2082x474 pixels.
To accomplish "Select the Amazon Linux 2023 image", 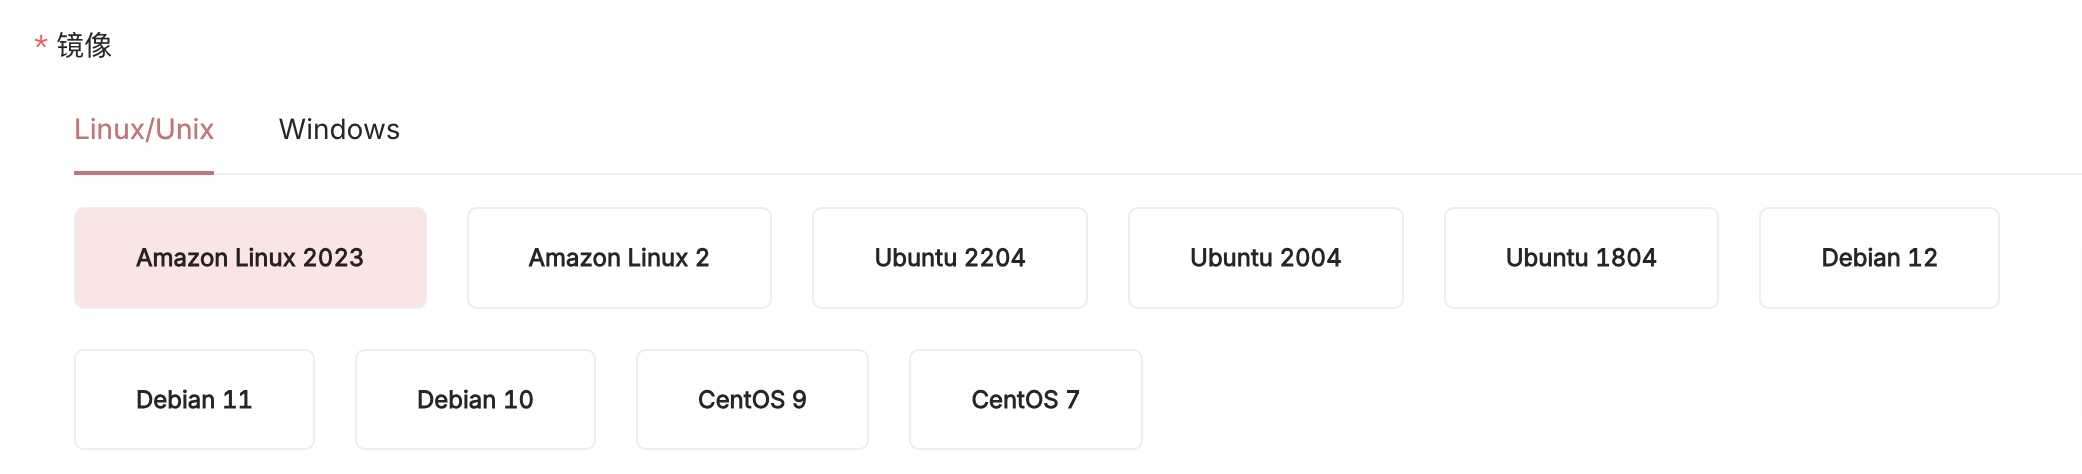I will (250, 258).
